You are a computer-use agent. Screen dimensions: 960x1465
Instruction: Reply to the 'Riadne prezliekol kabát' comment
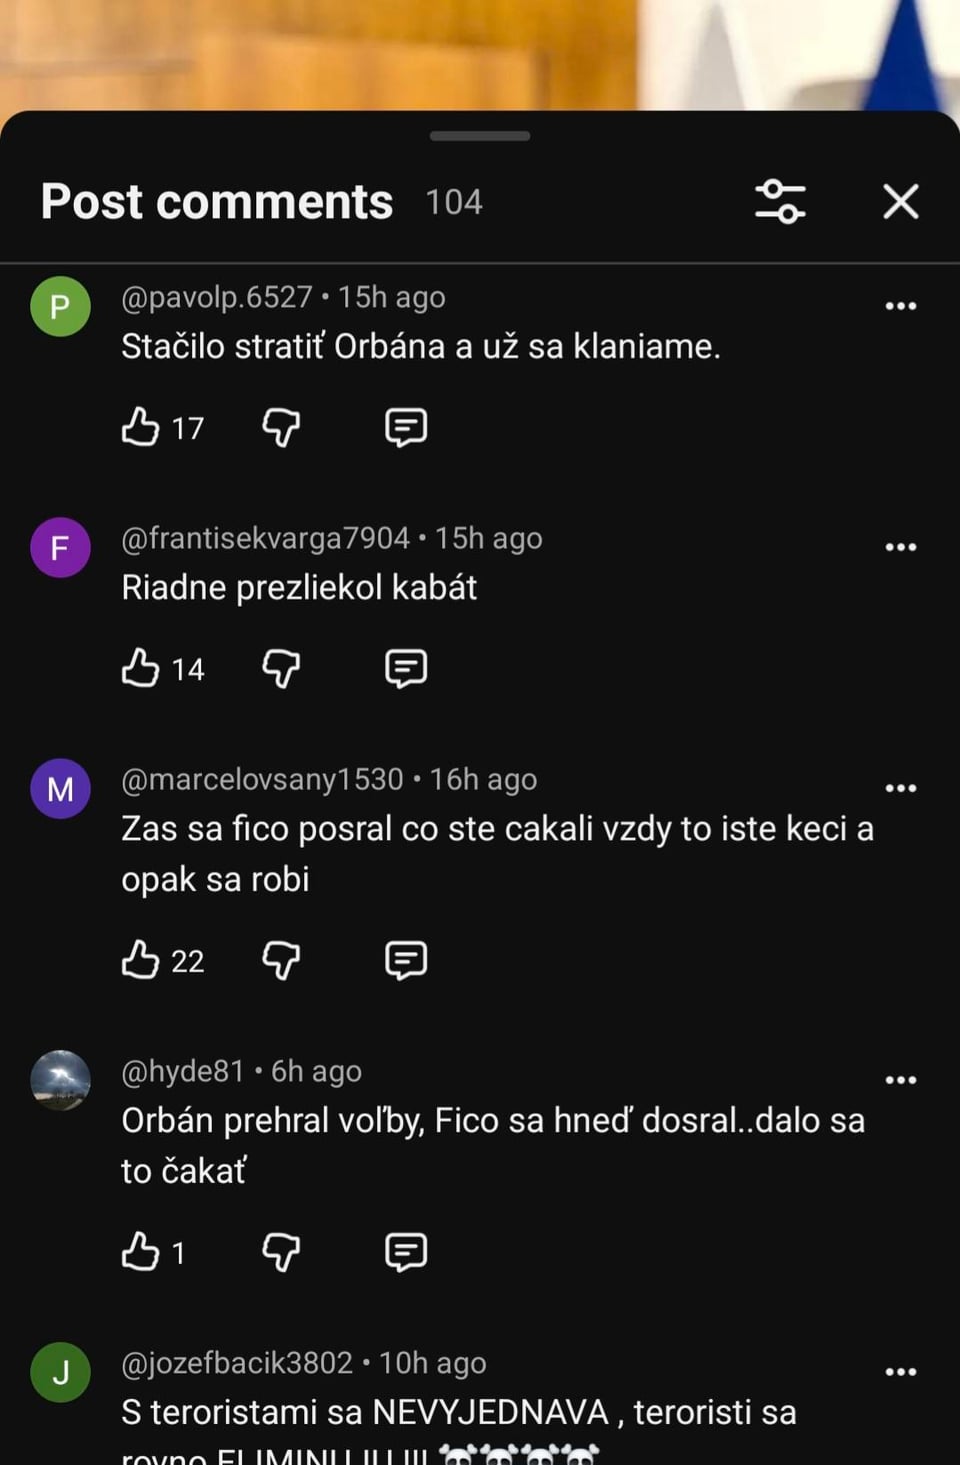[x=406, y=668]
